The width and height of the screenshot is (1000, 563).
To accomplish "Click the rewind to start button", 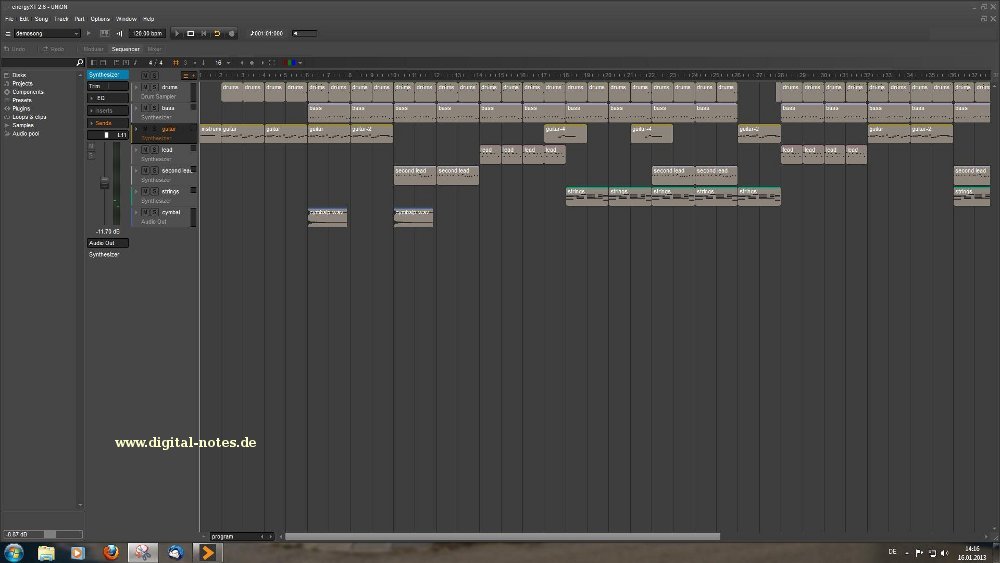I will click(x=203, y=33).
